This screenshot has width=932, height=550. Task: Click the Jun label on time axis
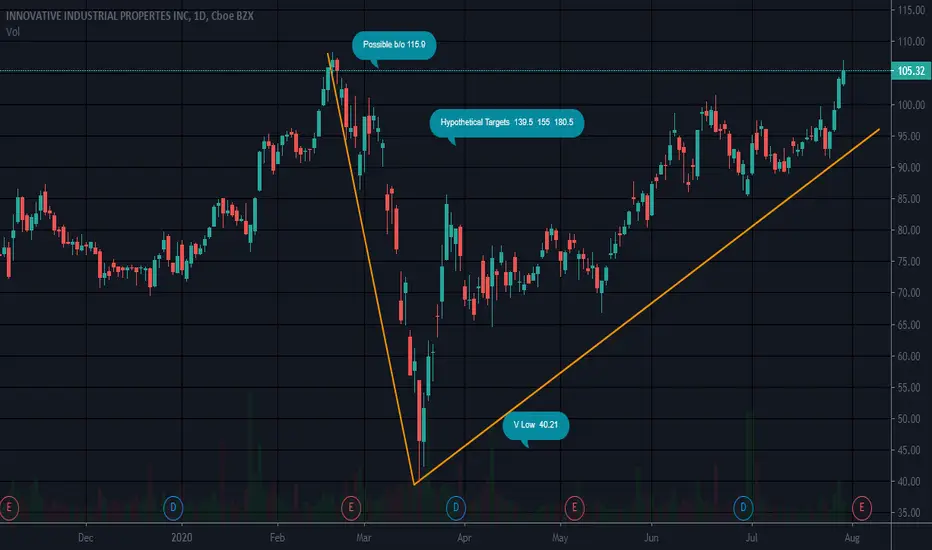[x=651, y=538]
